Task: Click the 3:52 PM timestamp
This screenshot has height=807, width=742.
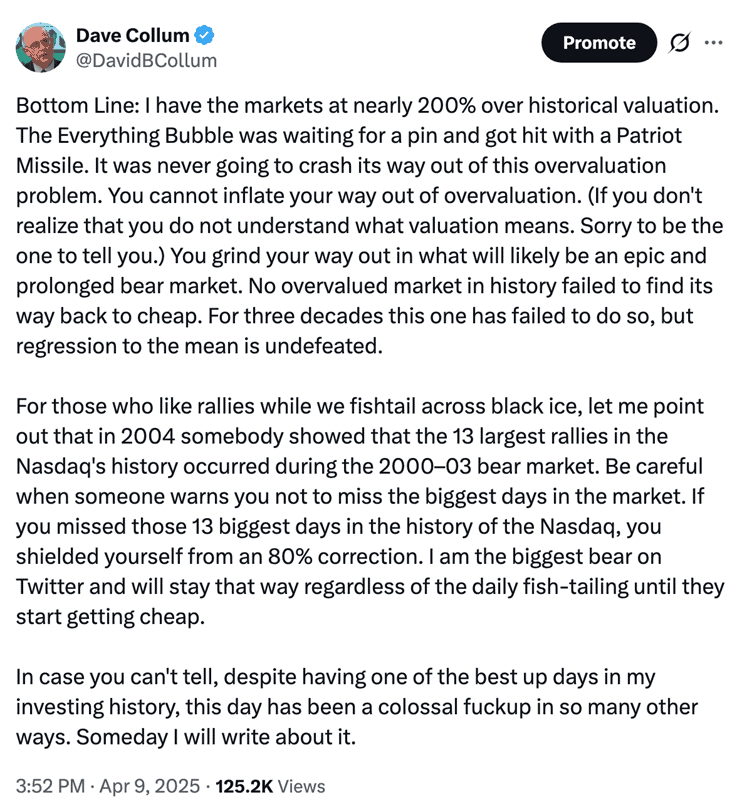Action: pos(50,785)
